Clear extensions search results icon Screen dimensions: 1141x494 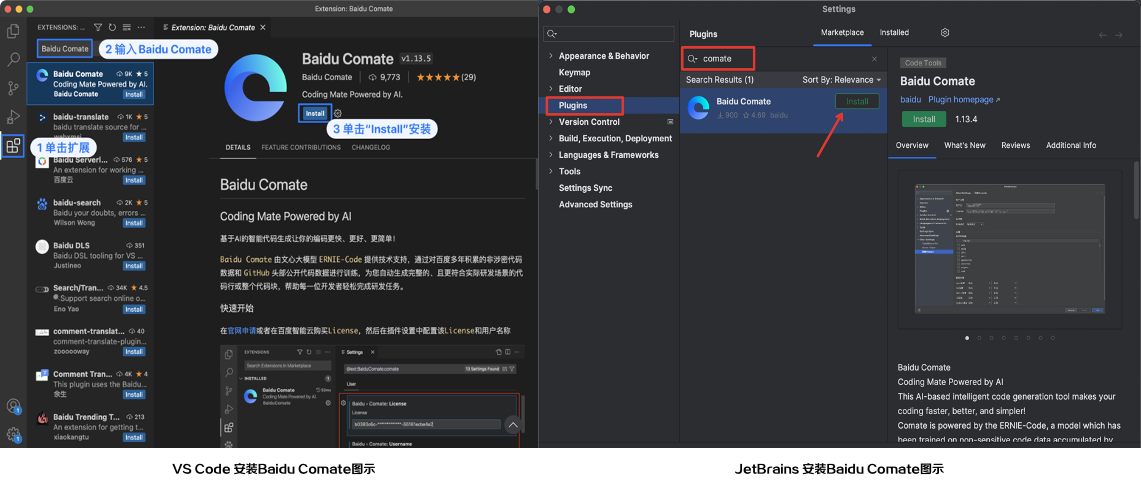click(x=127, y=27)
